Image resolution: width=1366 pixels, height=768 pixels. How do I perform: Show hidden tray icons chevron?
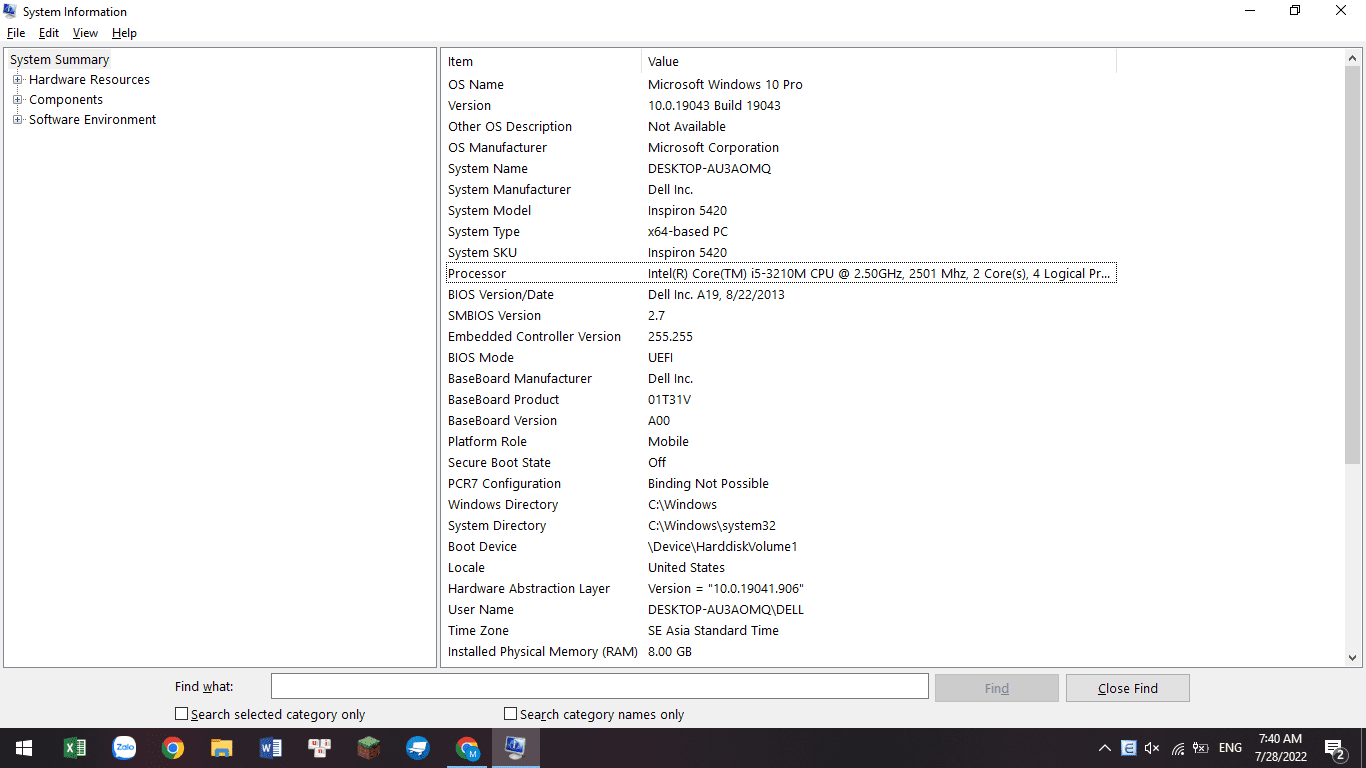[1105, 748]
